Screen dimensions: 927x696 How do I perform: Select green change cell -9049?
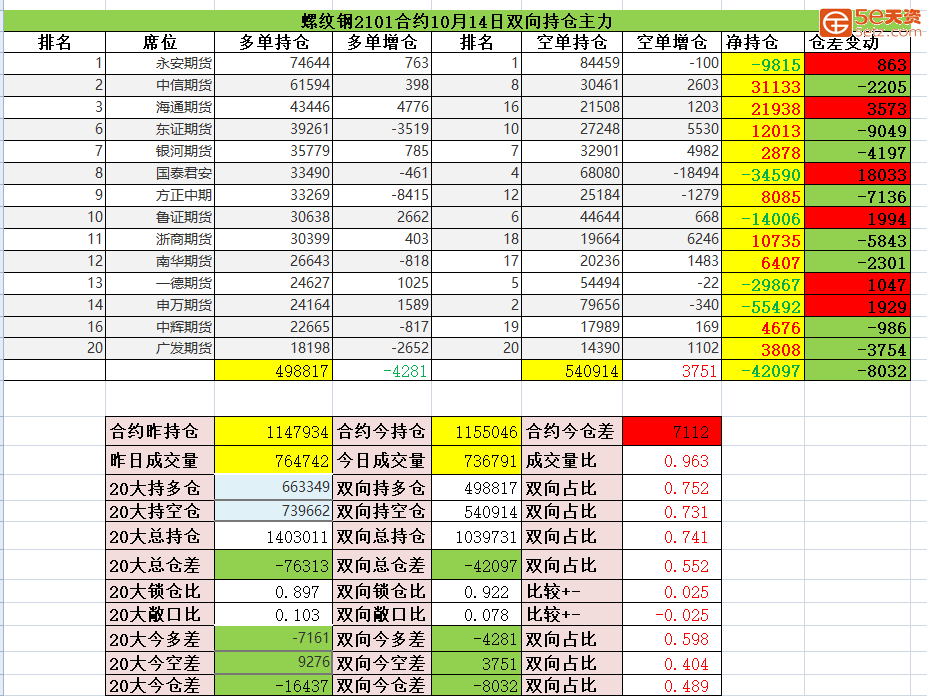coord(858,130)
